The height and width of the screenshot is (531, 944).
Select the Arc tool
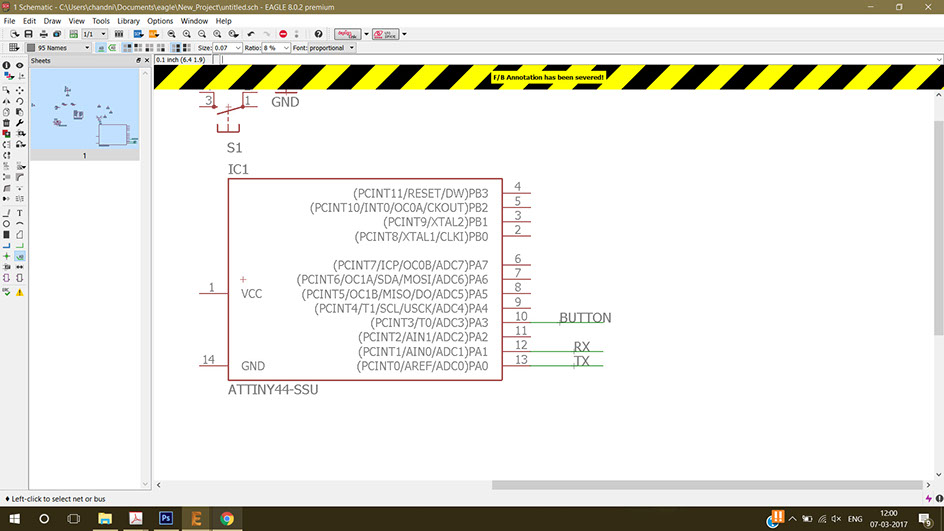(x=20, y=224)
